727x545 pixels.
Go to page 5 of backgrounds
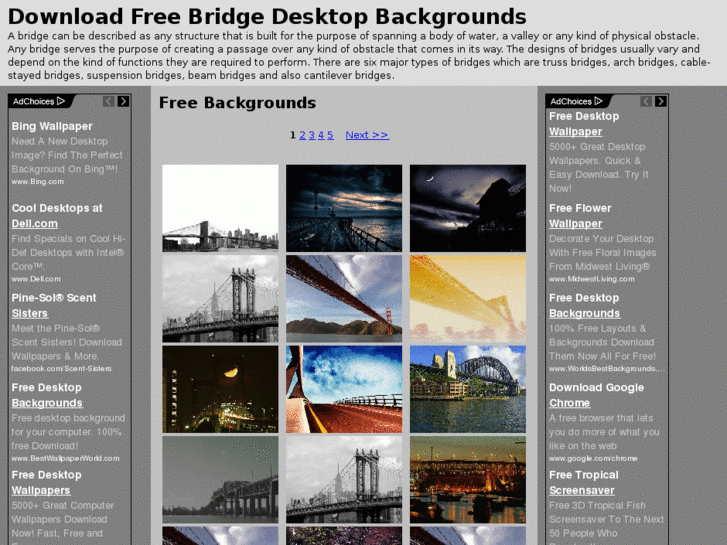click(x=330, y=135)
